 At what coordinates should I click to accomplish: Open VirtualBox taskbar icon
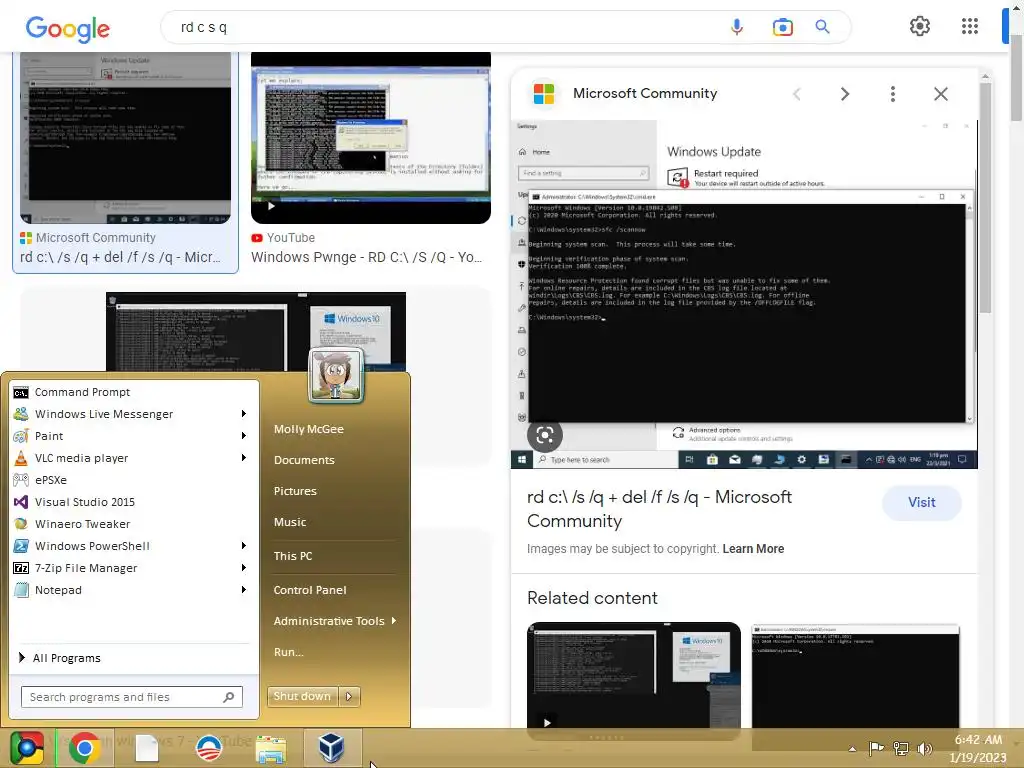click(331, 748)
